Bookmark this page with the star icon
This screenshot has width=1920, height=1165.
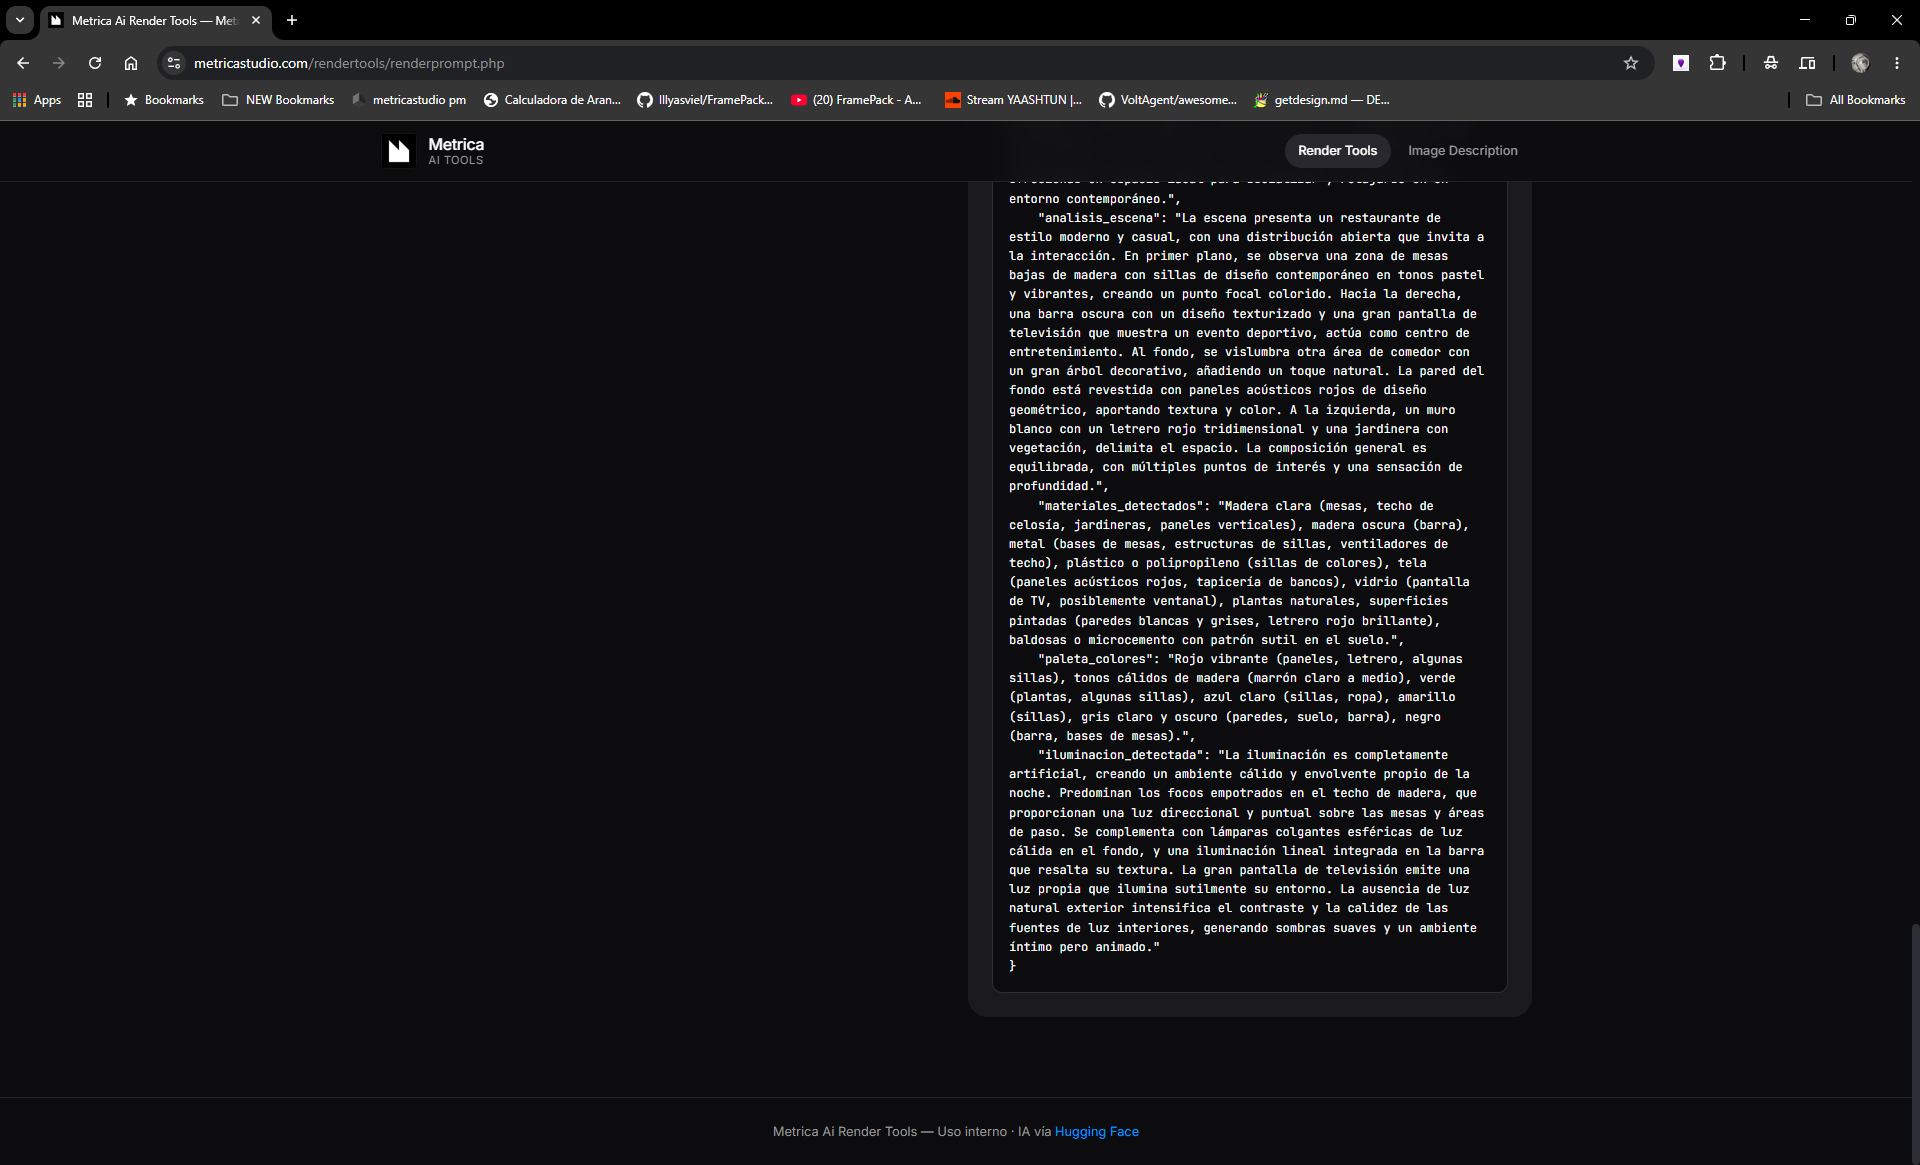tap(1631, 63)
